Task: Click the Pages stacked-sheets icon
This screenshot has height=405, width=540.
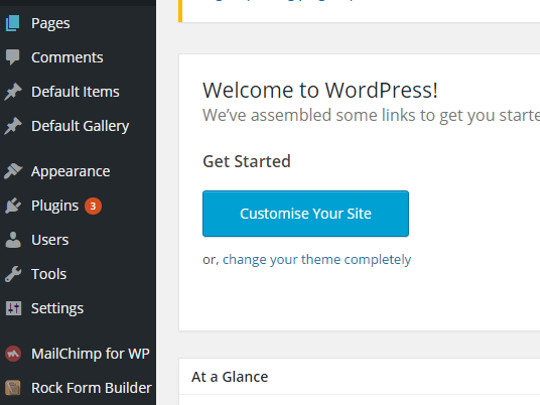Action: [13, 23]
